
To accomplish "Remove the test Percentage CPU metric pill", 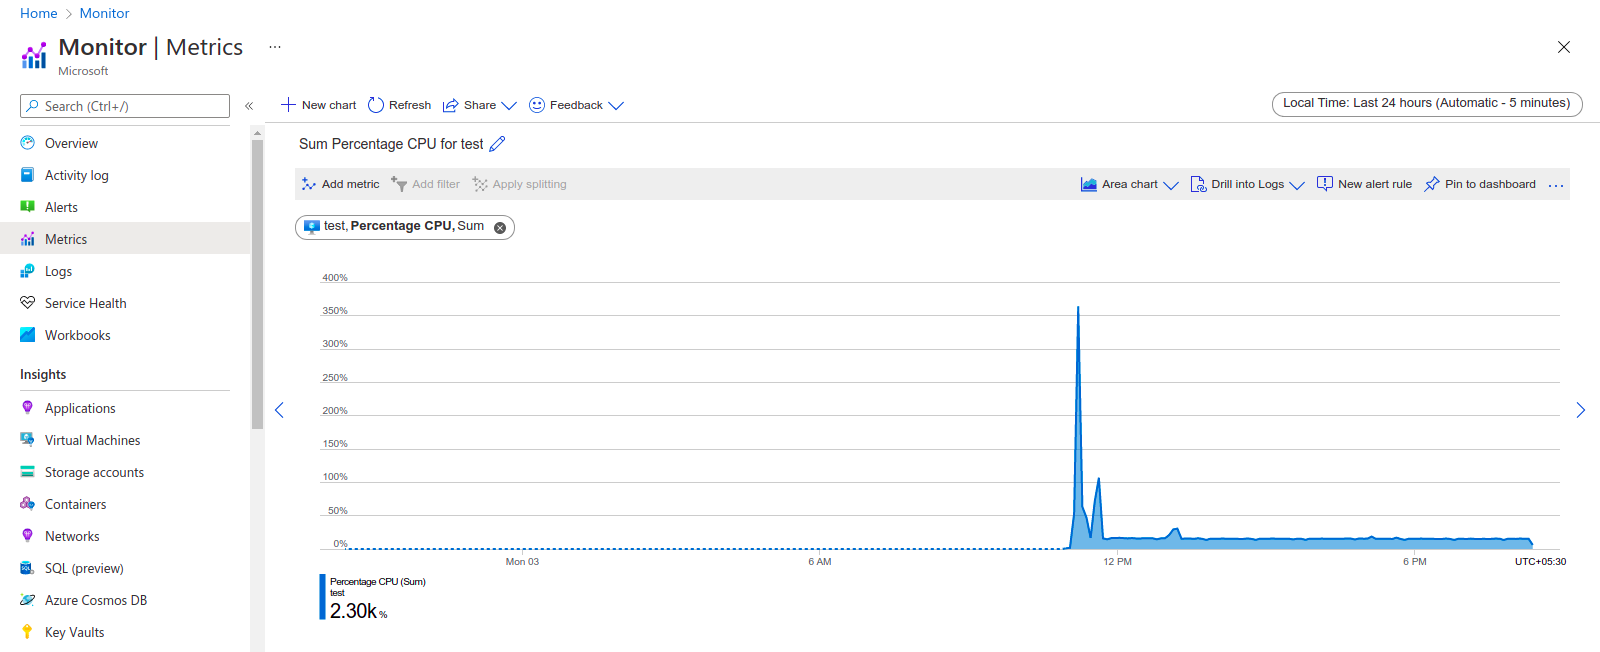I will click(500, 227).
